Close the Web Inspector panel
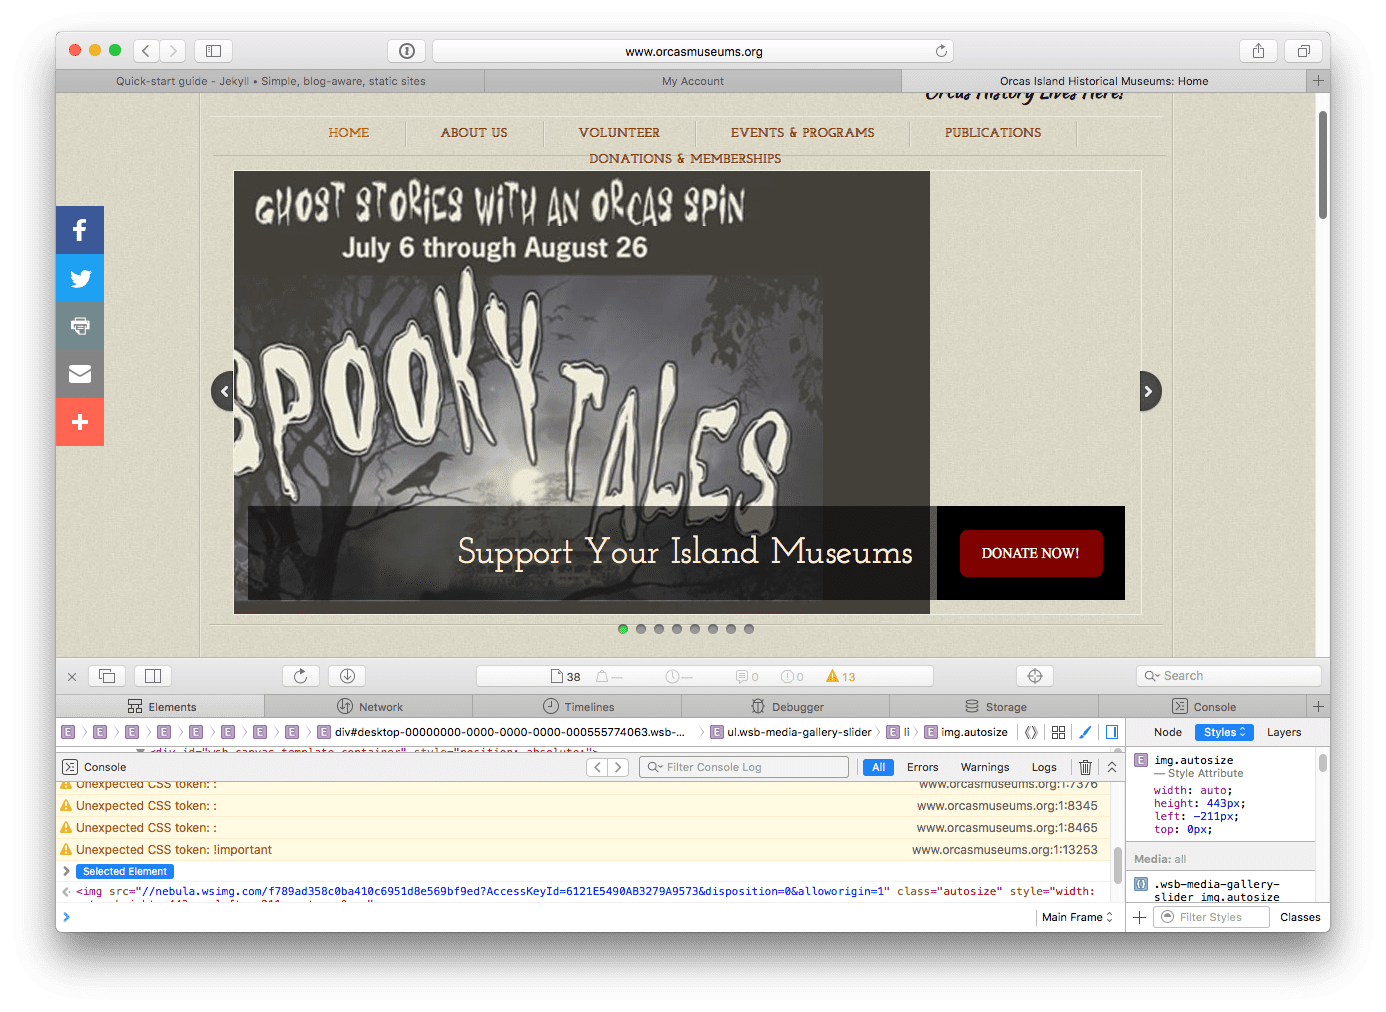This screenshot has width=1386, height=1012. coord(72,677)
